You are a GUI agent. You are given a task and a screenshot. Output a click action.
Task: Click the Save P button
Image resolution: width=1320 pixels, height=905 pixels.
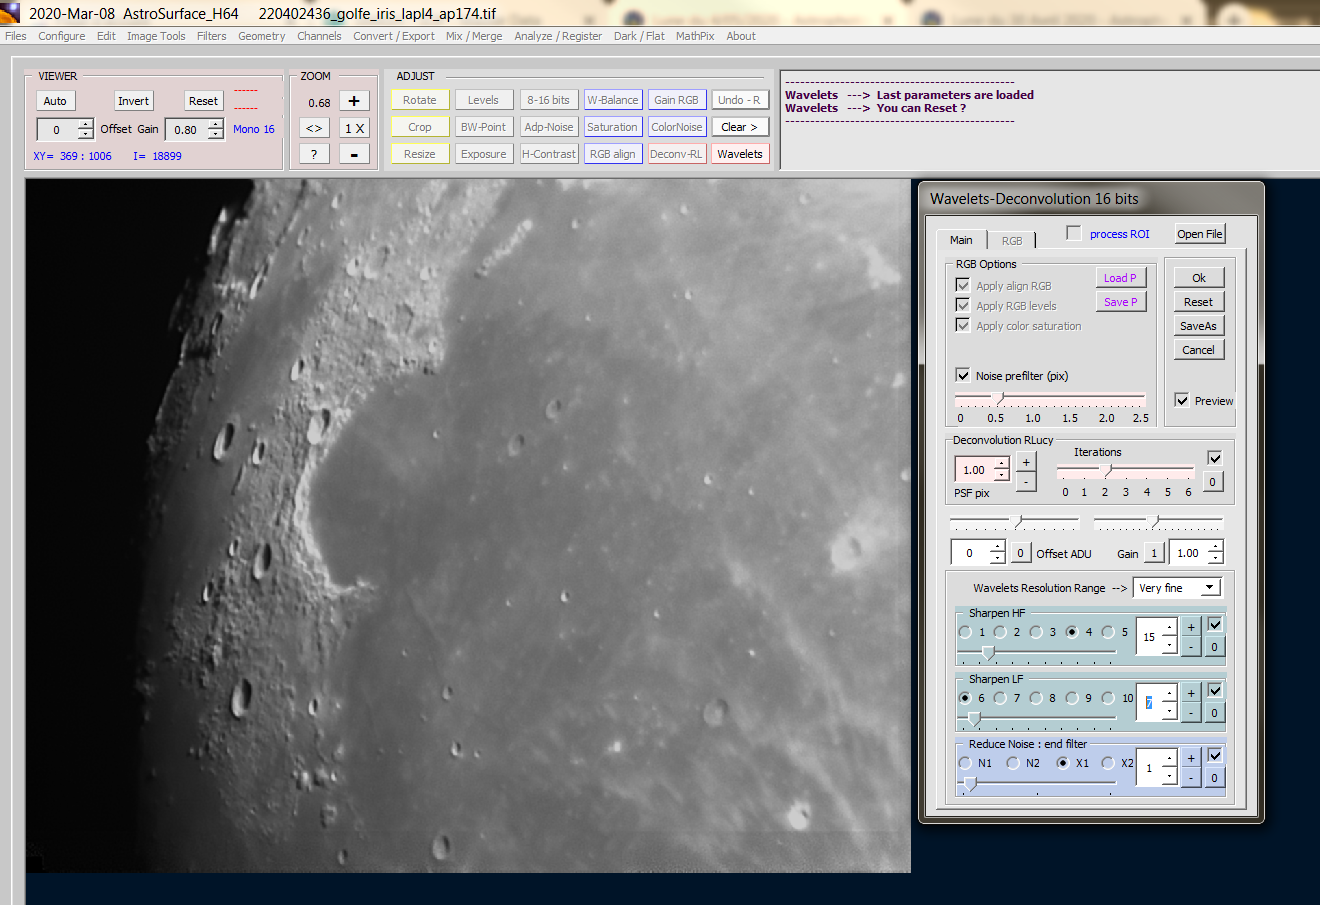[1120, 302]
